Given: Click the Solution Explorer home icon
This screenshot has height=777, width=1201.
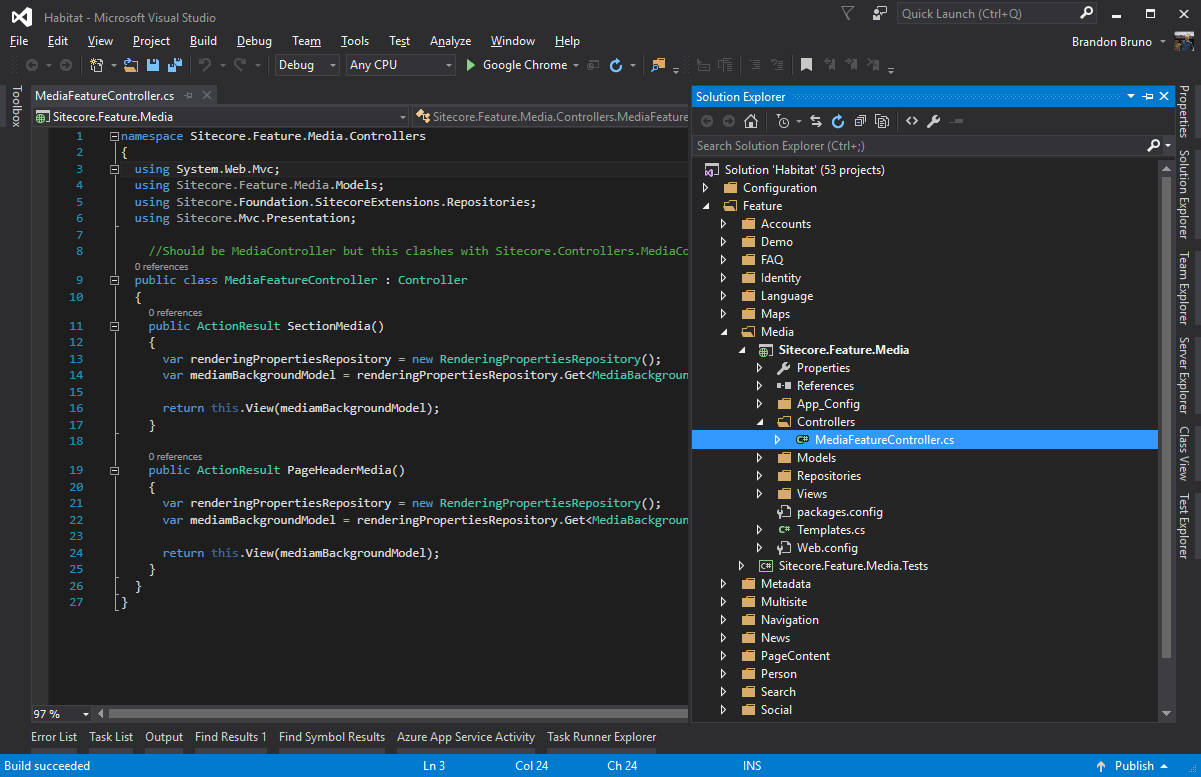Looking at the screenshot, I should (750, 120).
